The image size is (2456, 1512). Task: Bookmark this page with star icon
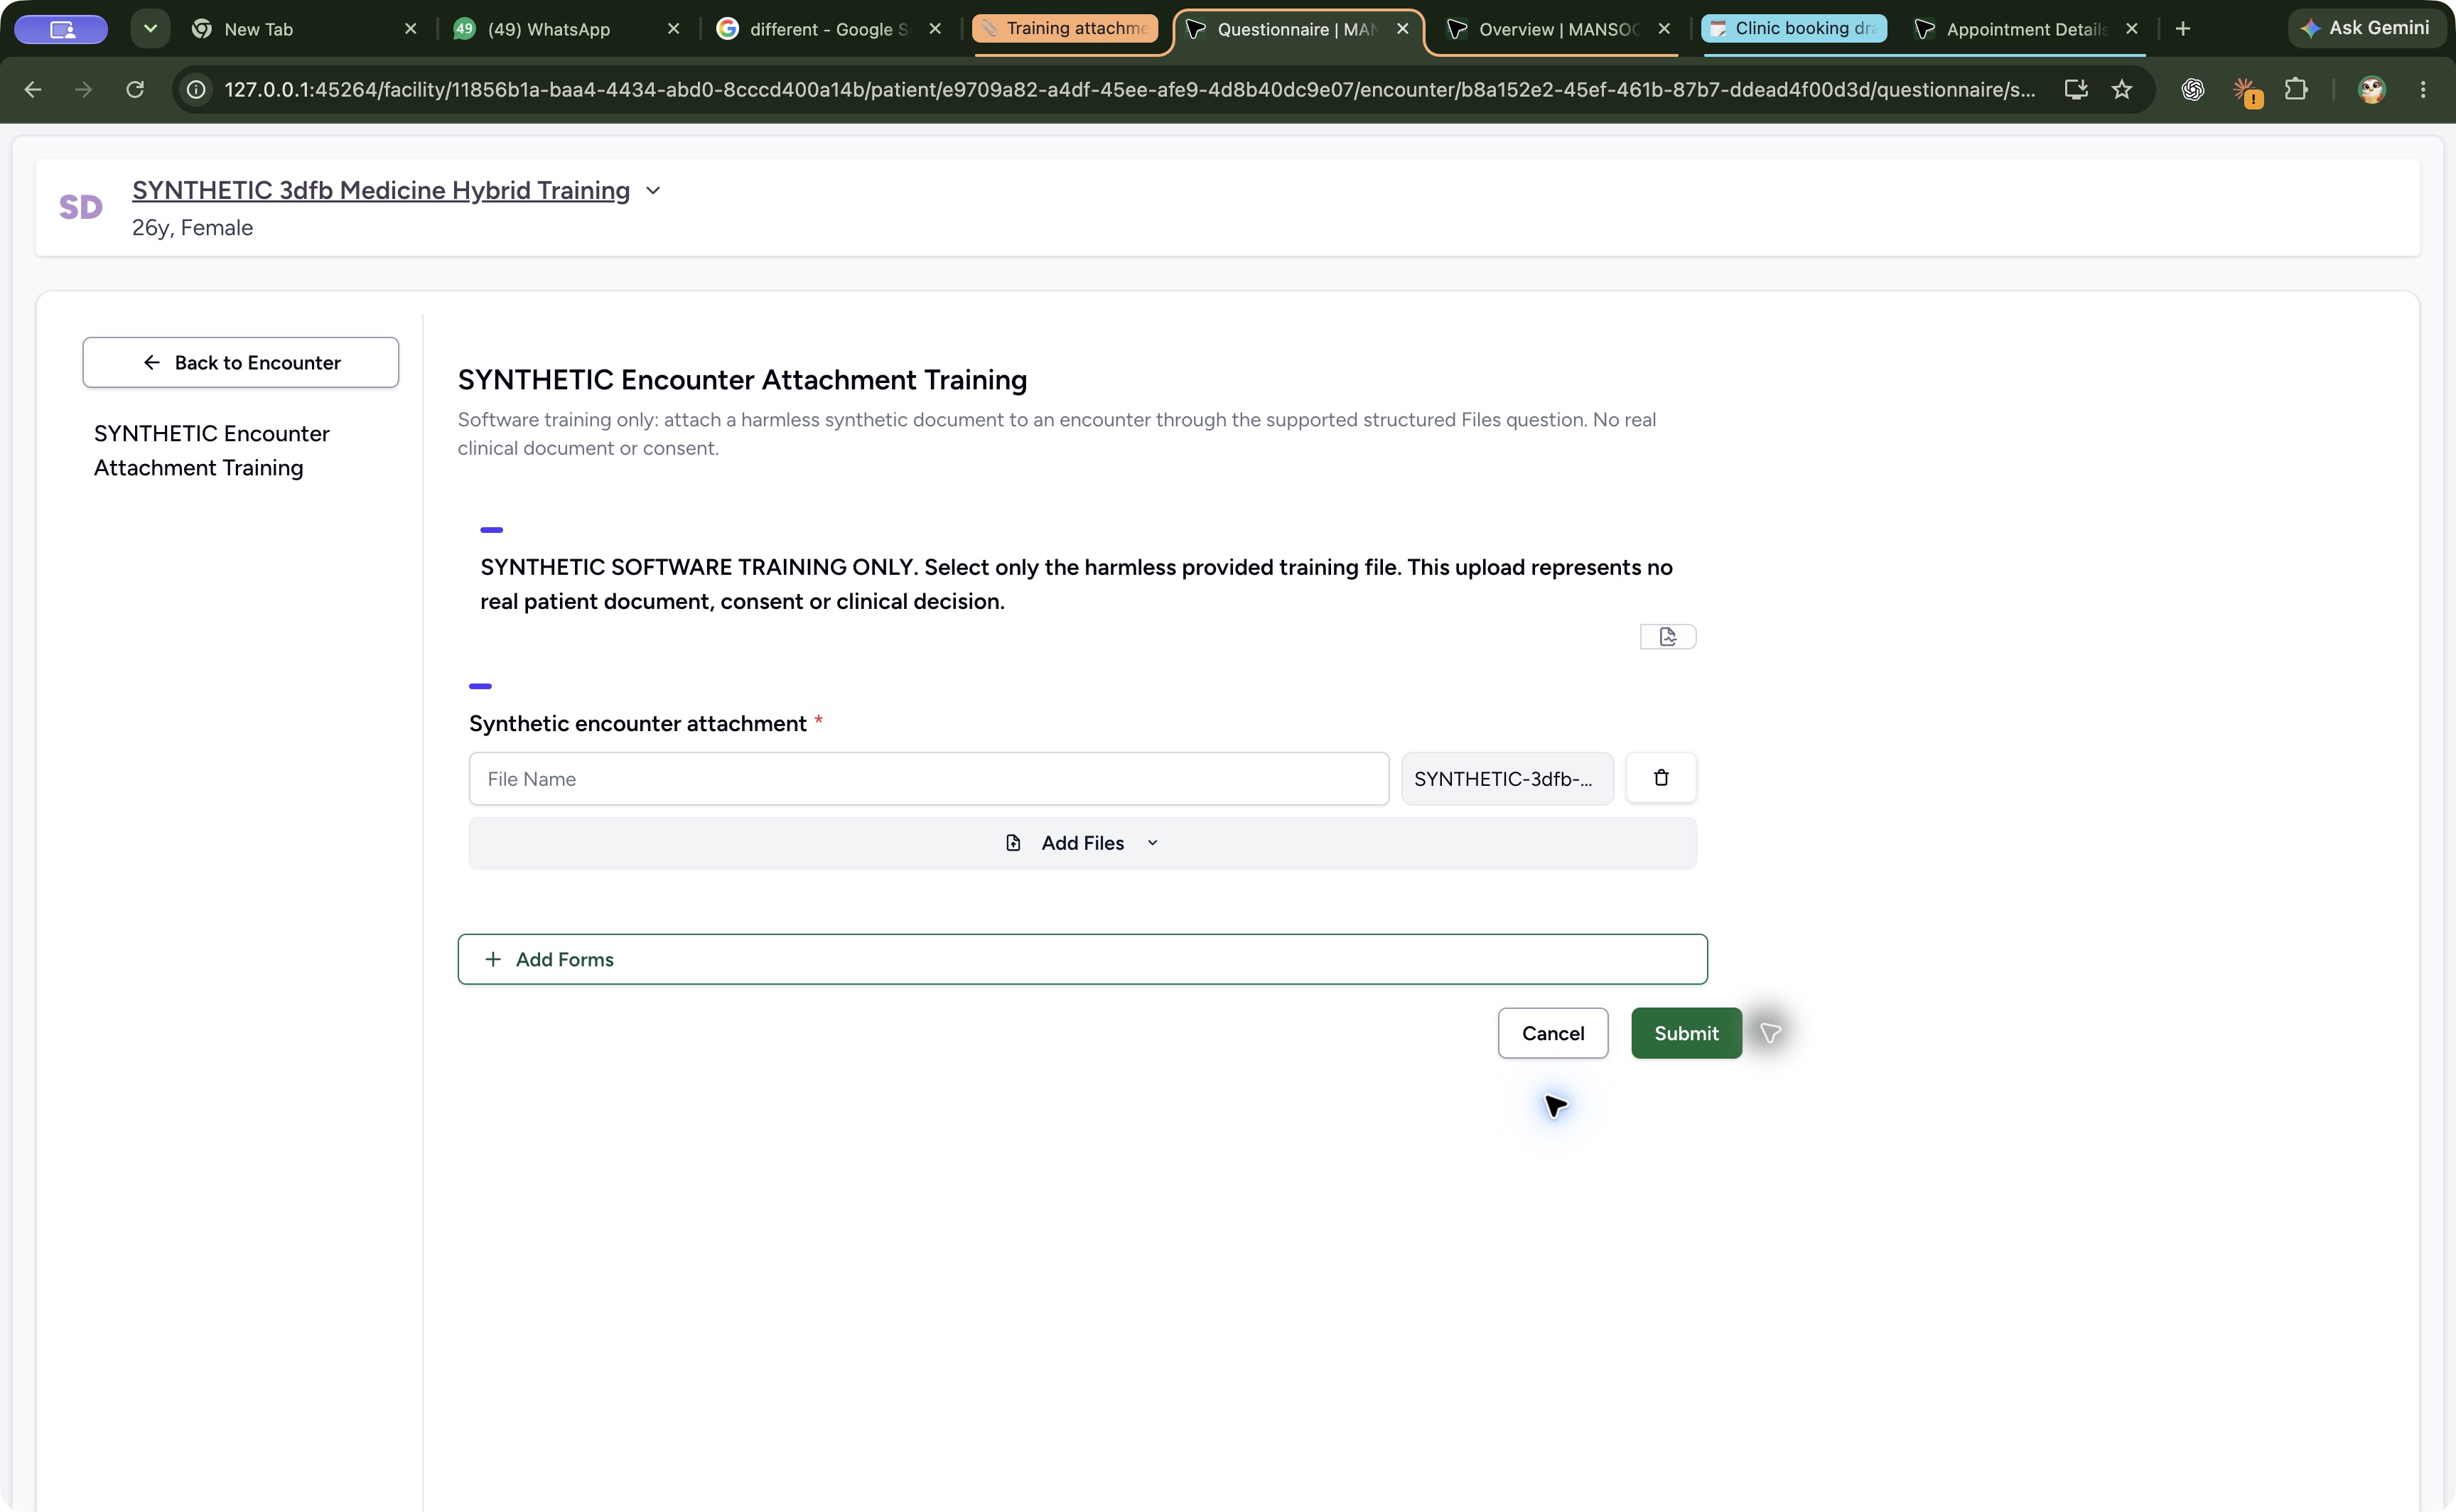[2122, 90]
